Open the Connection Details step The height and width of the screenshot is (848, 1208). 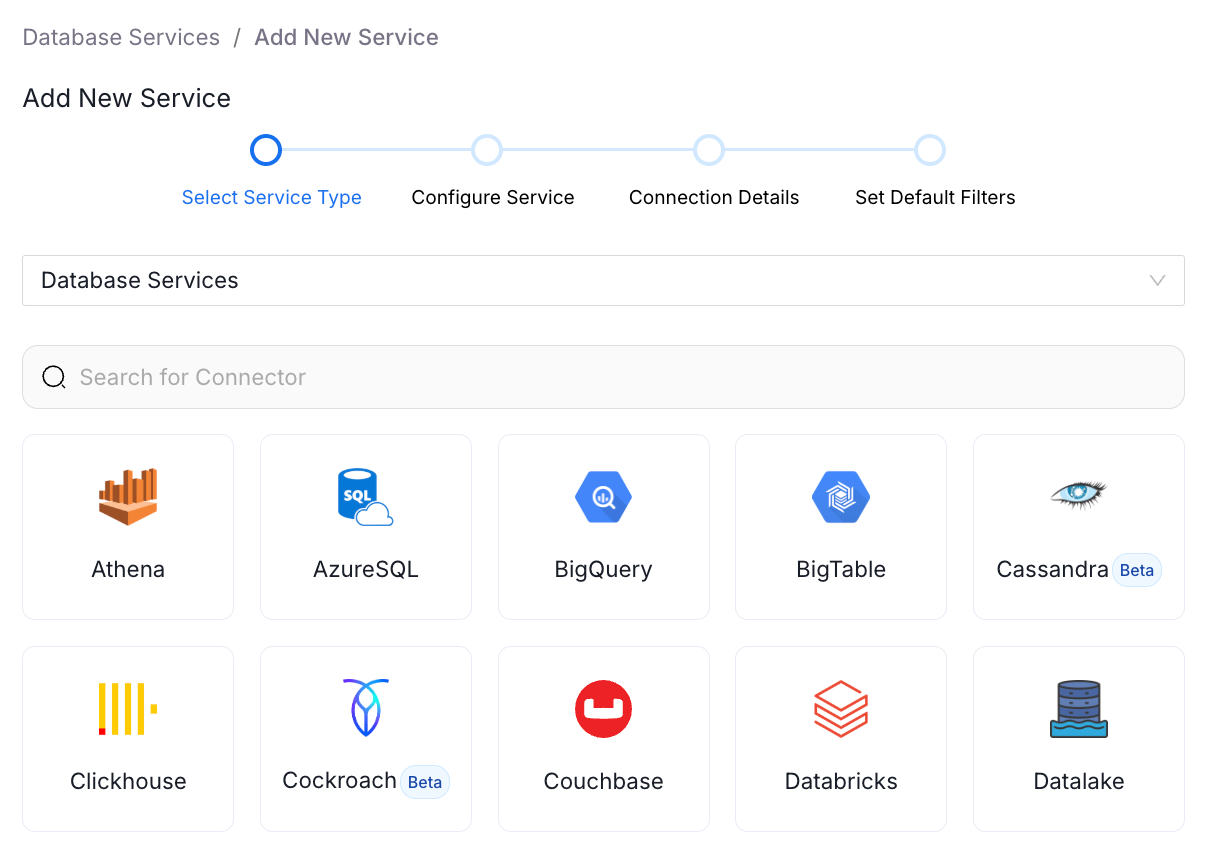point(714,197)
